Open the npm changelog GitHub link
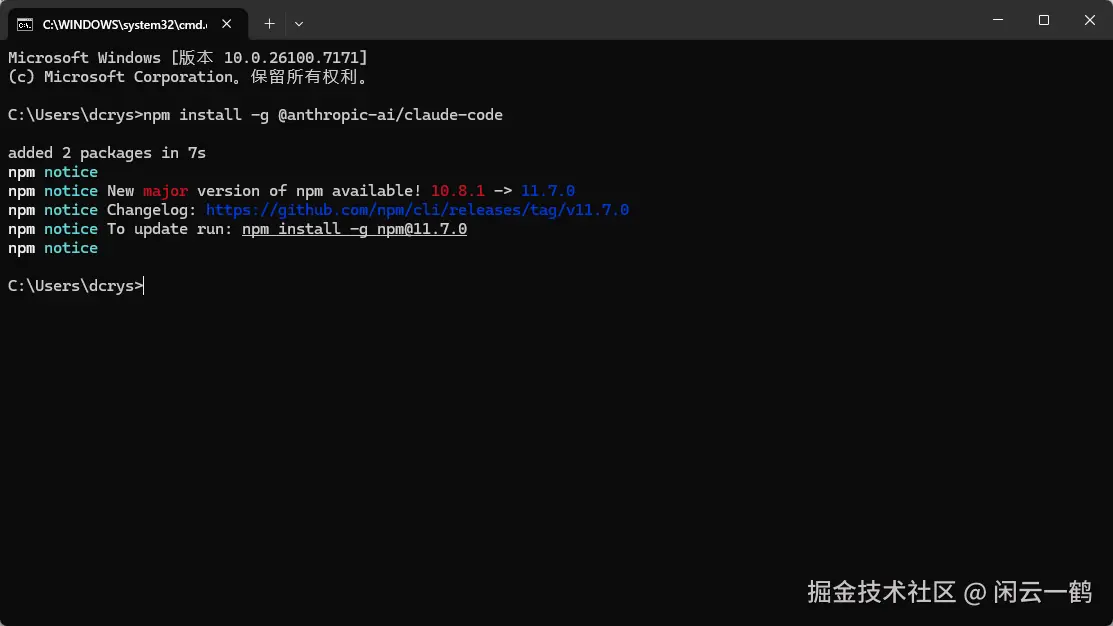Screen dimensions: 1113x626 tap(417, 210)
